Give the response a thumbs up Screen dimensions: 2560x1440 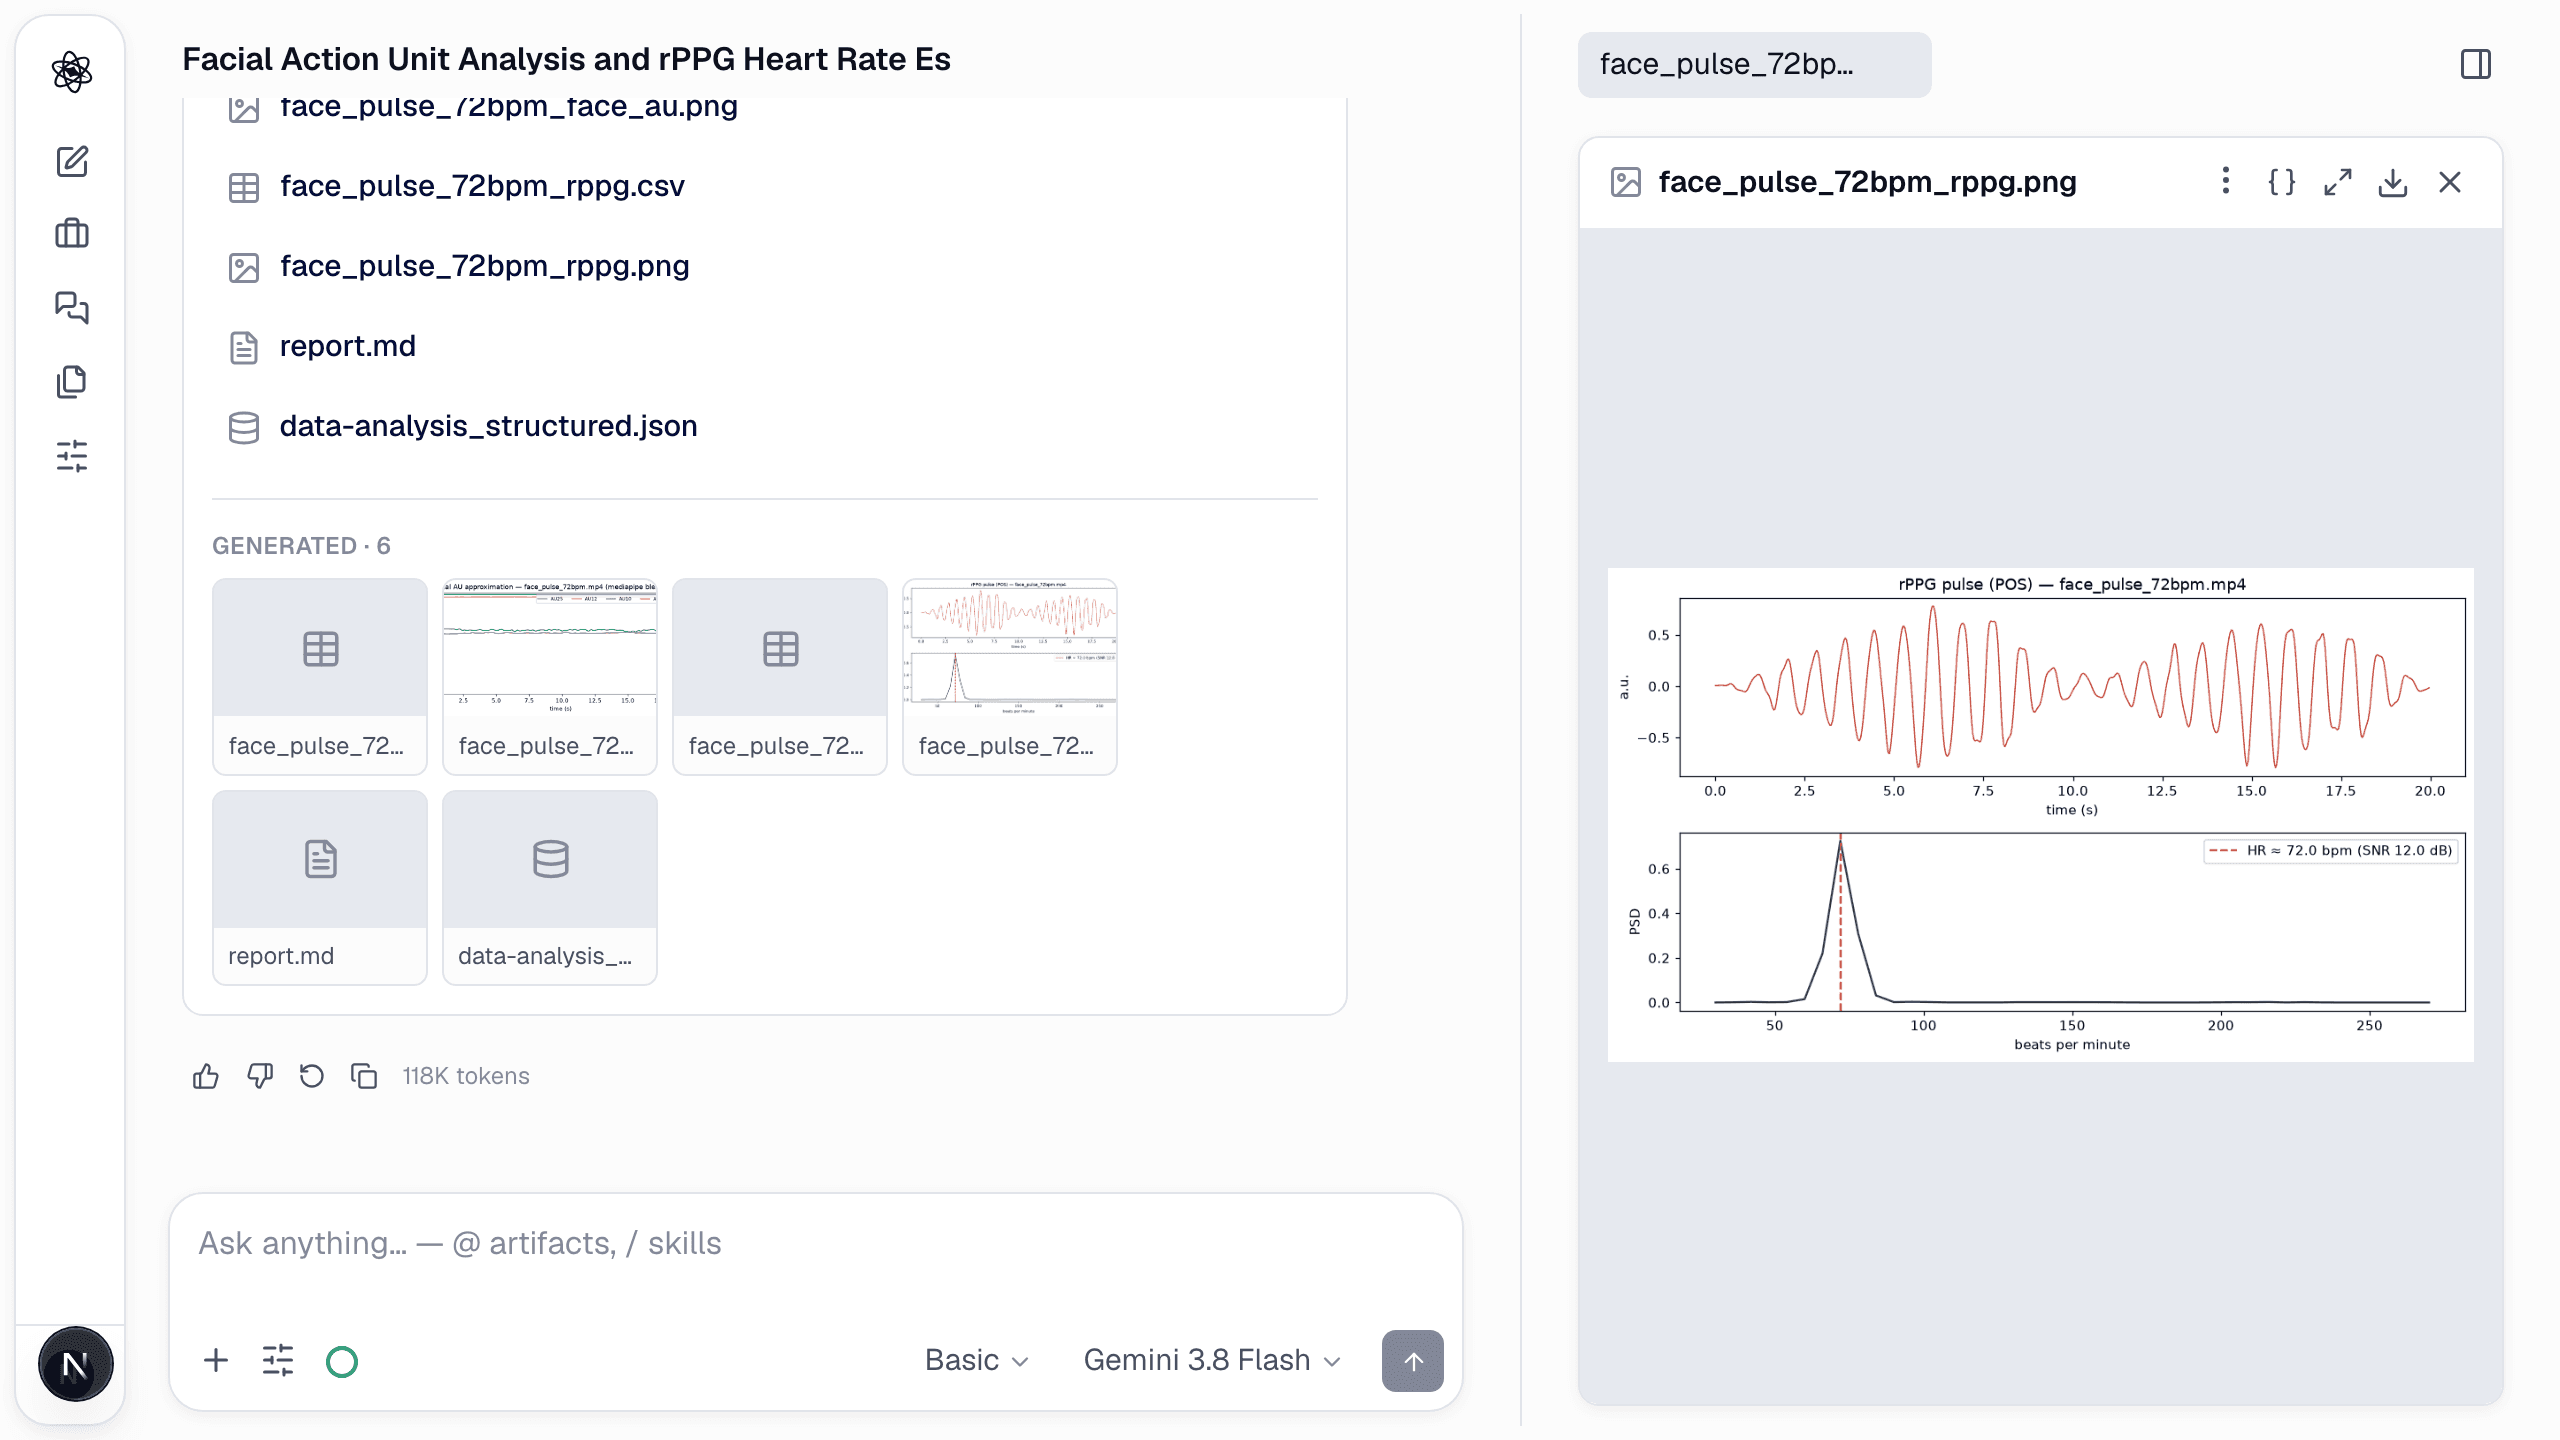[206, 1076]
